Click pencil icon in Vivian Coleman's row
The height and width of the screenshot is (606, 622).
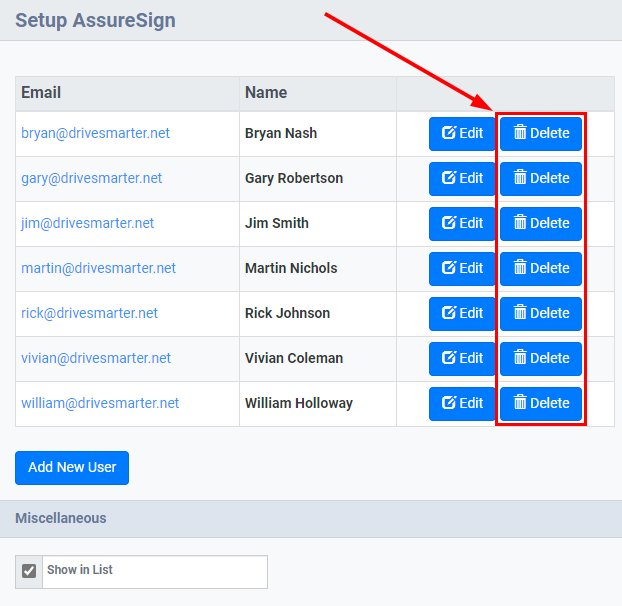[x=449, y=357]
